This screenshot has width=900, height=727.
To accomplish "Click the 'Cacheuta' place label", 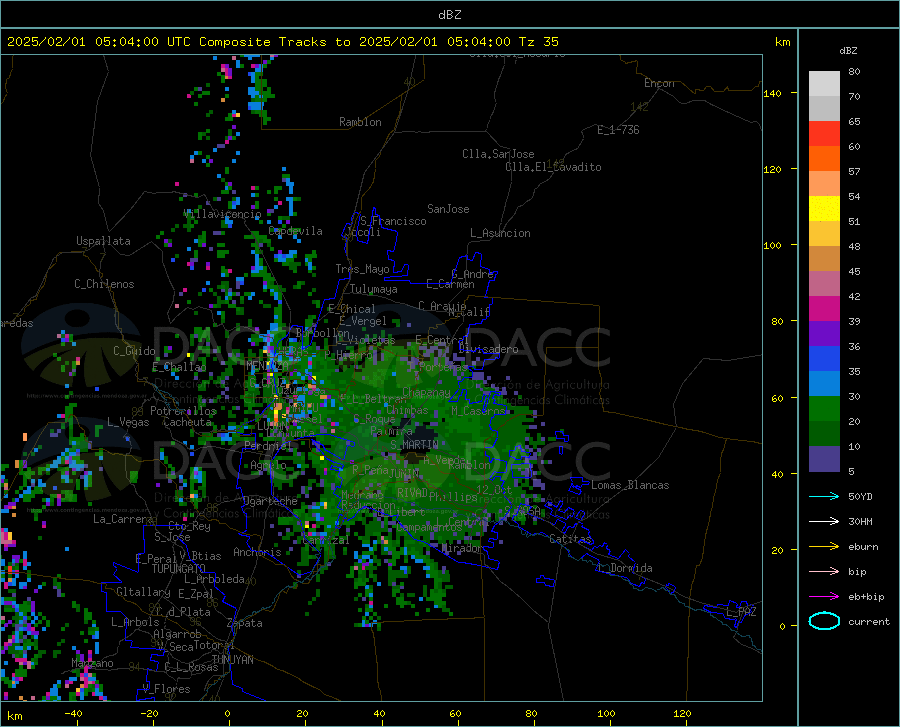I will (187, 422).
